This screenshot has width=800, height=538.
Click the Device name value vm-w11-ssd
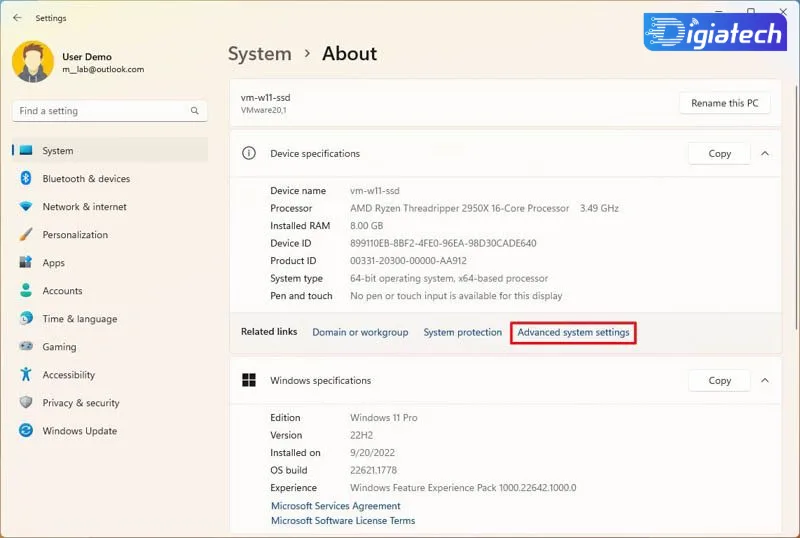(374, 191)
